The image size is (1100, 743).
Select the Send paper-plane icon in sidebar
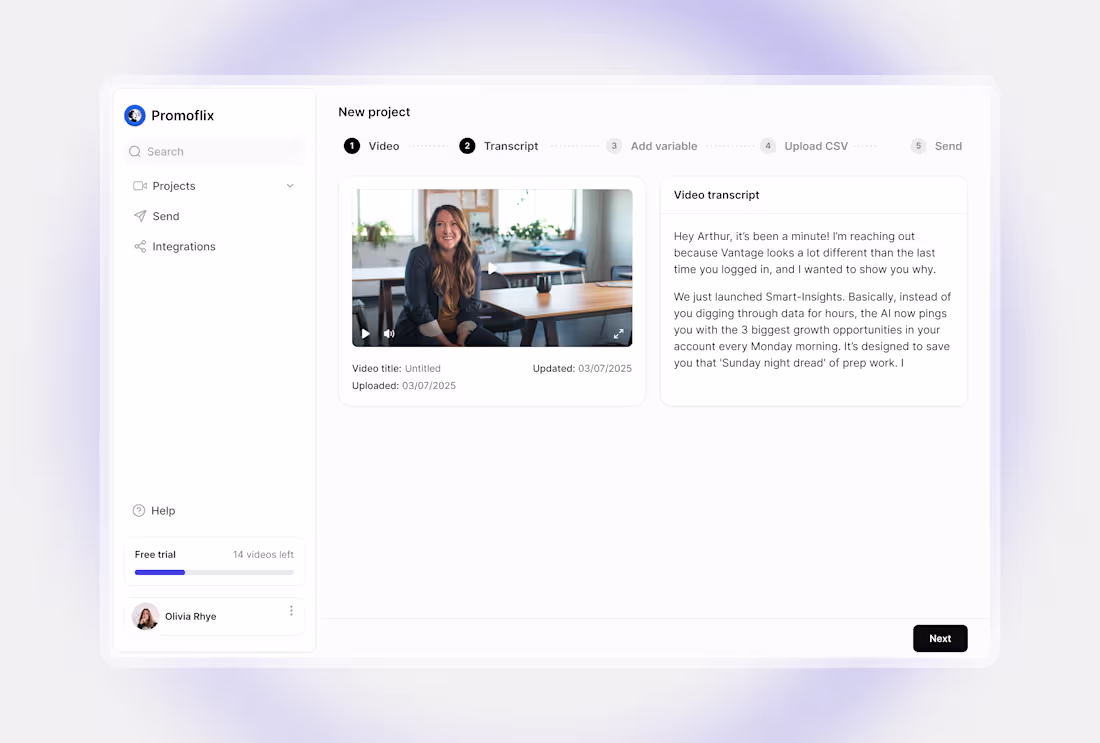pyautogui.click(x=140, y=216)
